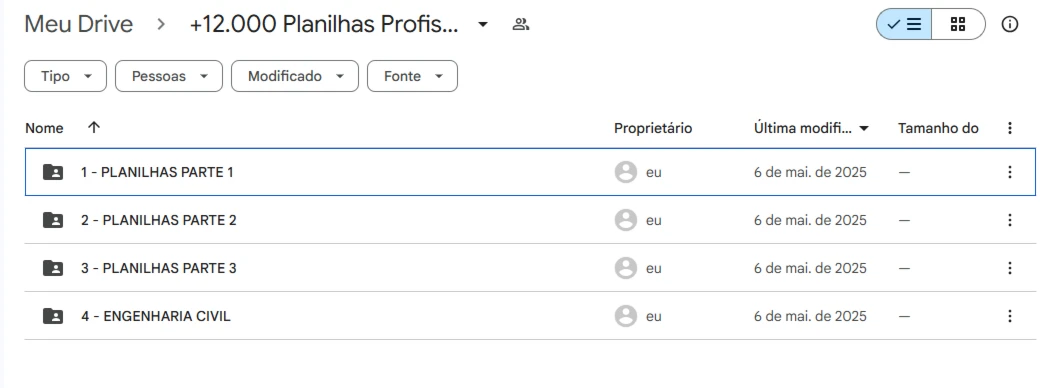Viewport: 1045px width, 388px height.
Task: Click the shared folder icon of 4 - ENGENHARIA CIVIL
Action: pos(53,316)
